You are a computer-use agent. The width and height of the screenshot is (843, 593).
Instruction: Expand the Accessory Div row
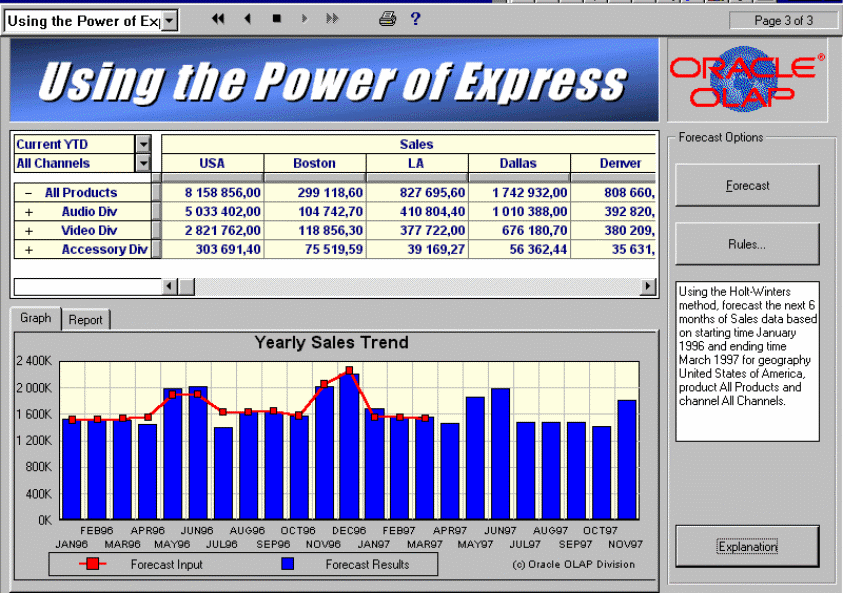(29, 249)
